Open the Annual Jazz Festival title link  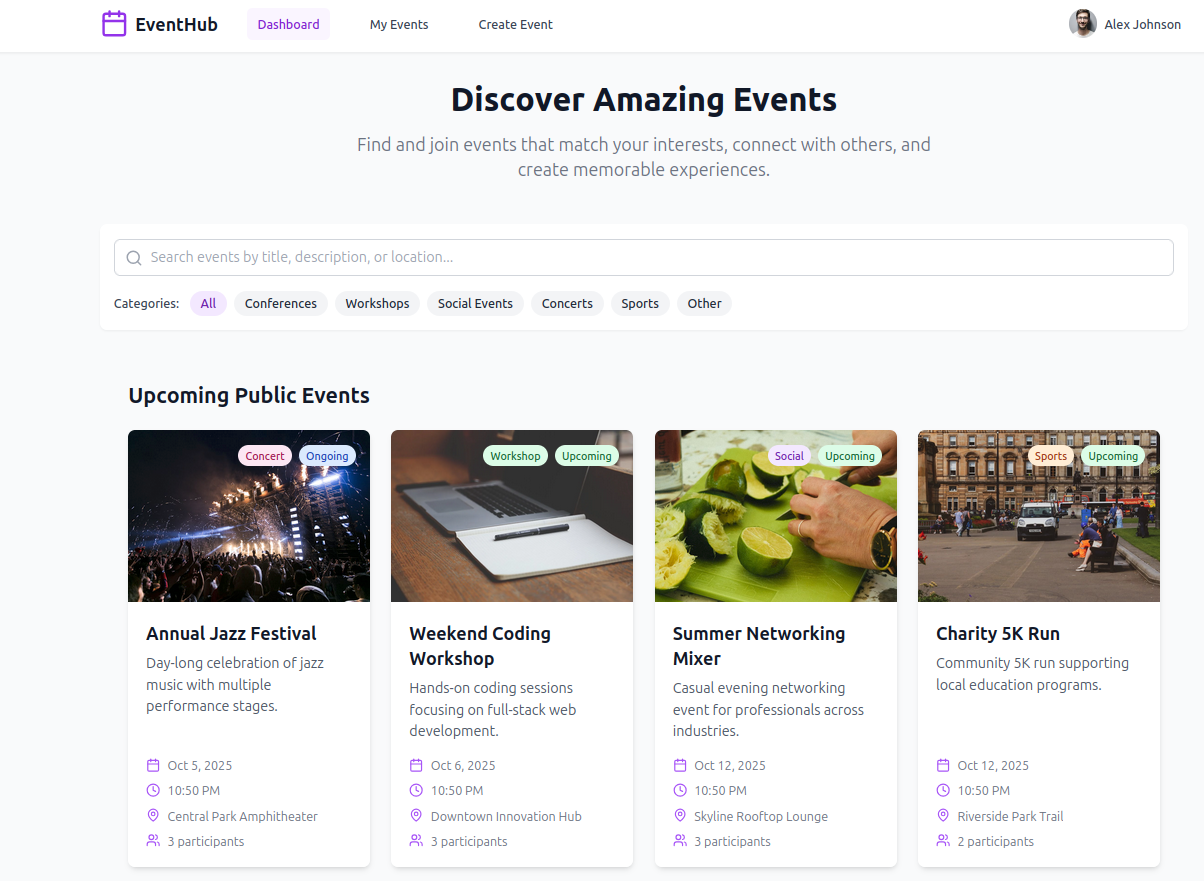[x=231, y=634]
